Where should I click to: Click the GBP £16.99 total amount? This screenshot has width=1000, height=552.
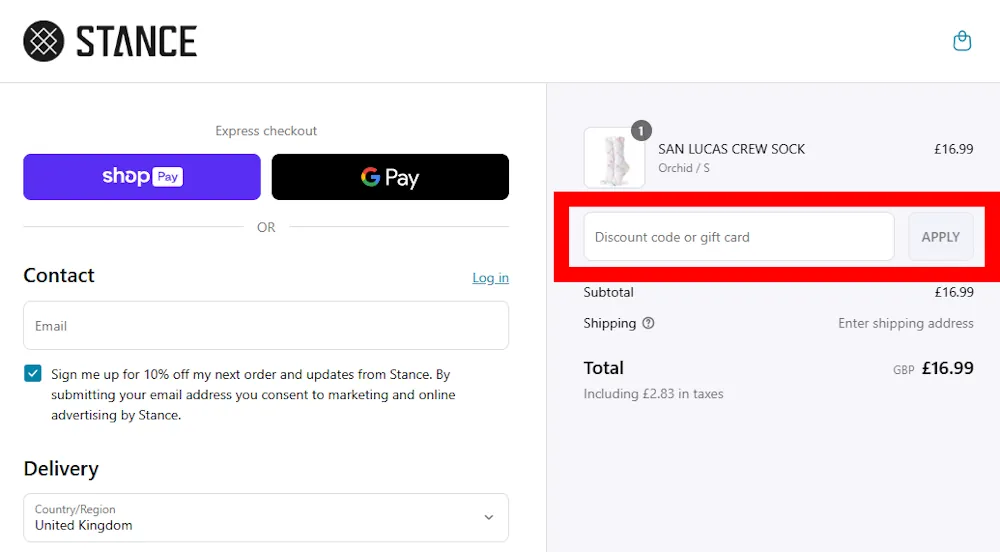[x=933, y=368]
